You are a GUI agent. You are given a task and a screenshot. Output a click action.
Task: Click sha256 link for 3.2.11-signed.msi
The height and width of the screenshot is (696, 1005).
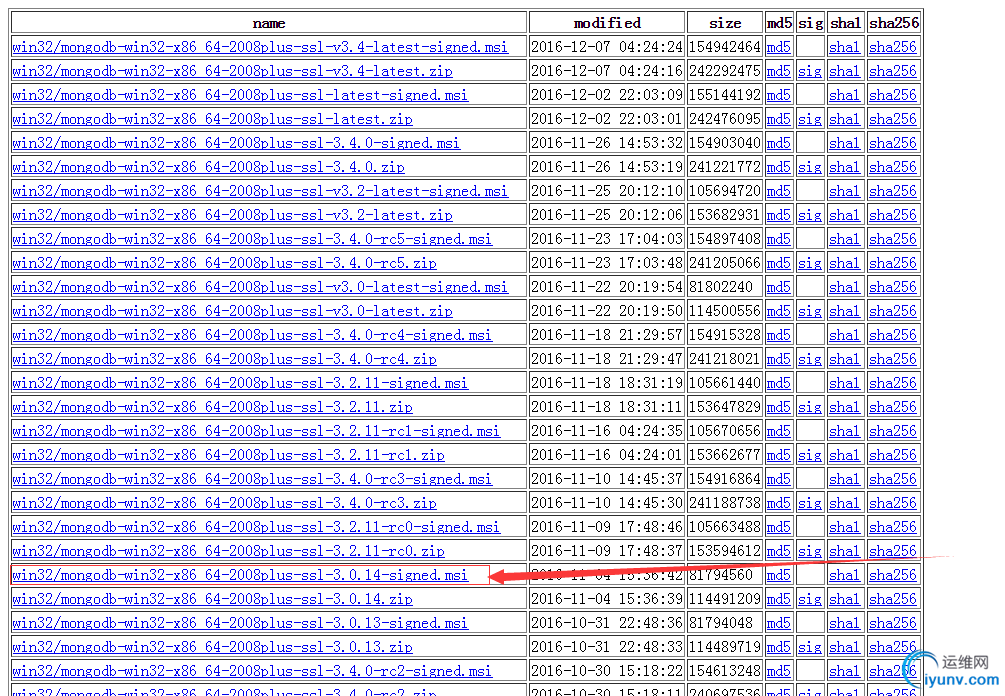point(893,383)
